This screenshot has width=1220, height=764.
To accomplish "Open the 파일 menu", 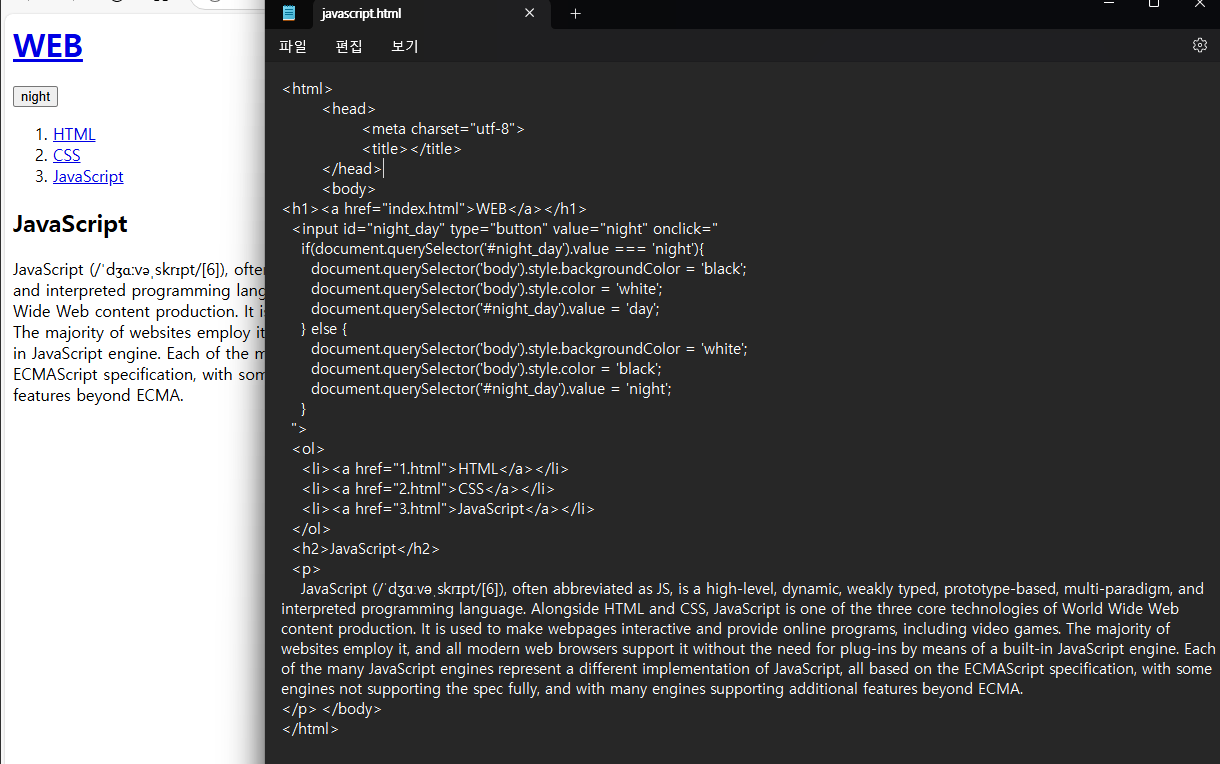I will click(x=293, y=46).
